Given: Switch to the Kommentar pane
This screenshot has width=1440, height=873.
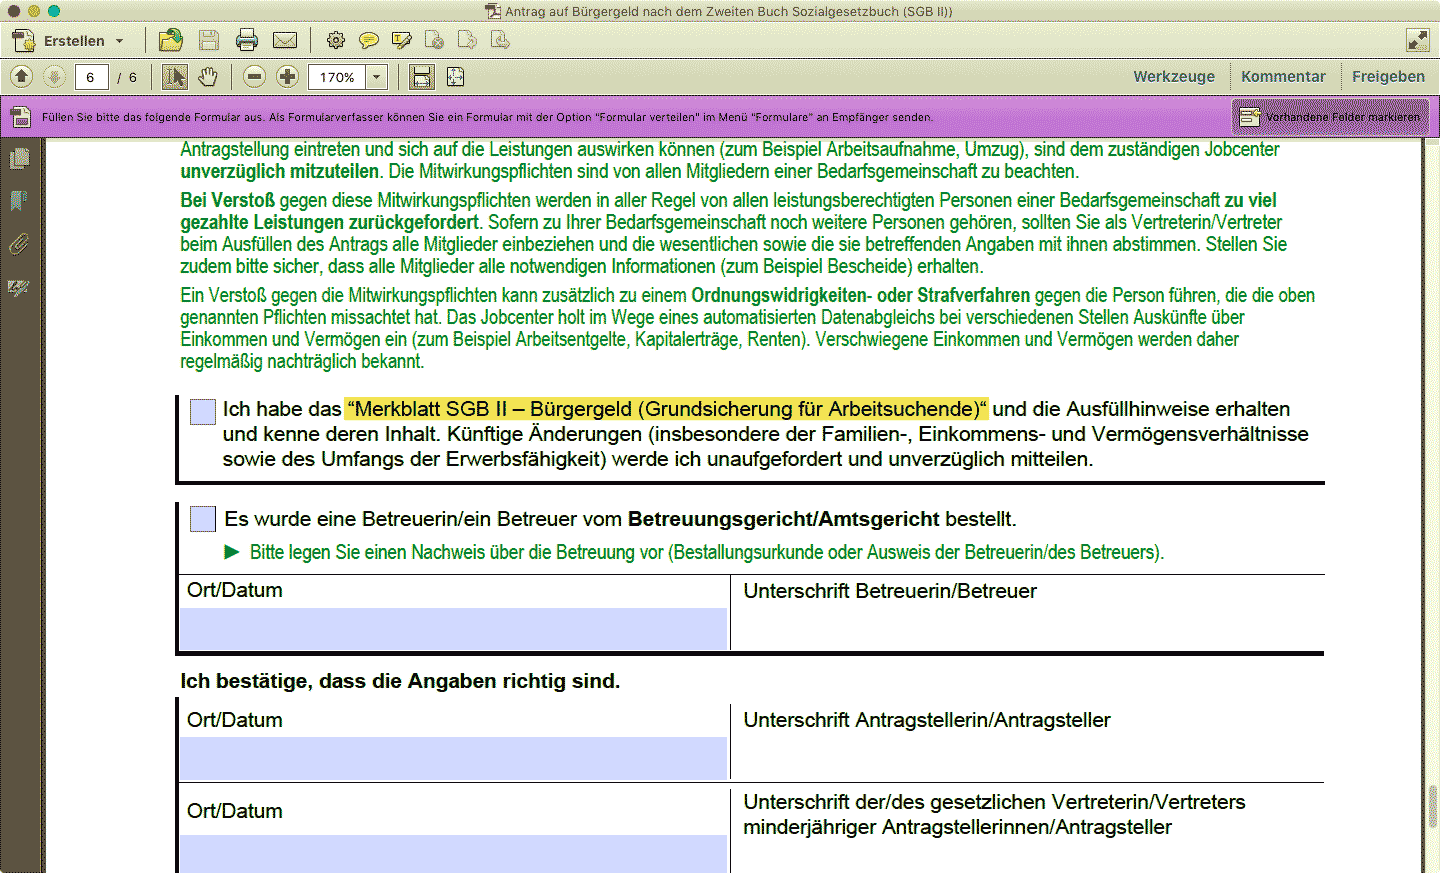Looking at the screenshot, I should pos(1283,76).
